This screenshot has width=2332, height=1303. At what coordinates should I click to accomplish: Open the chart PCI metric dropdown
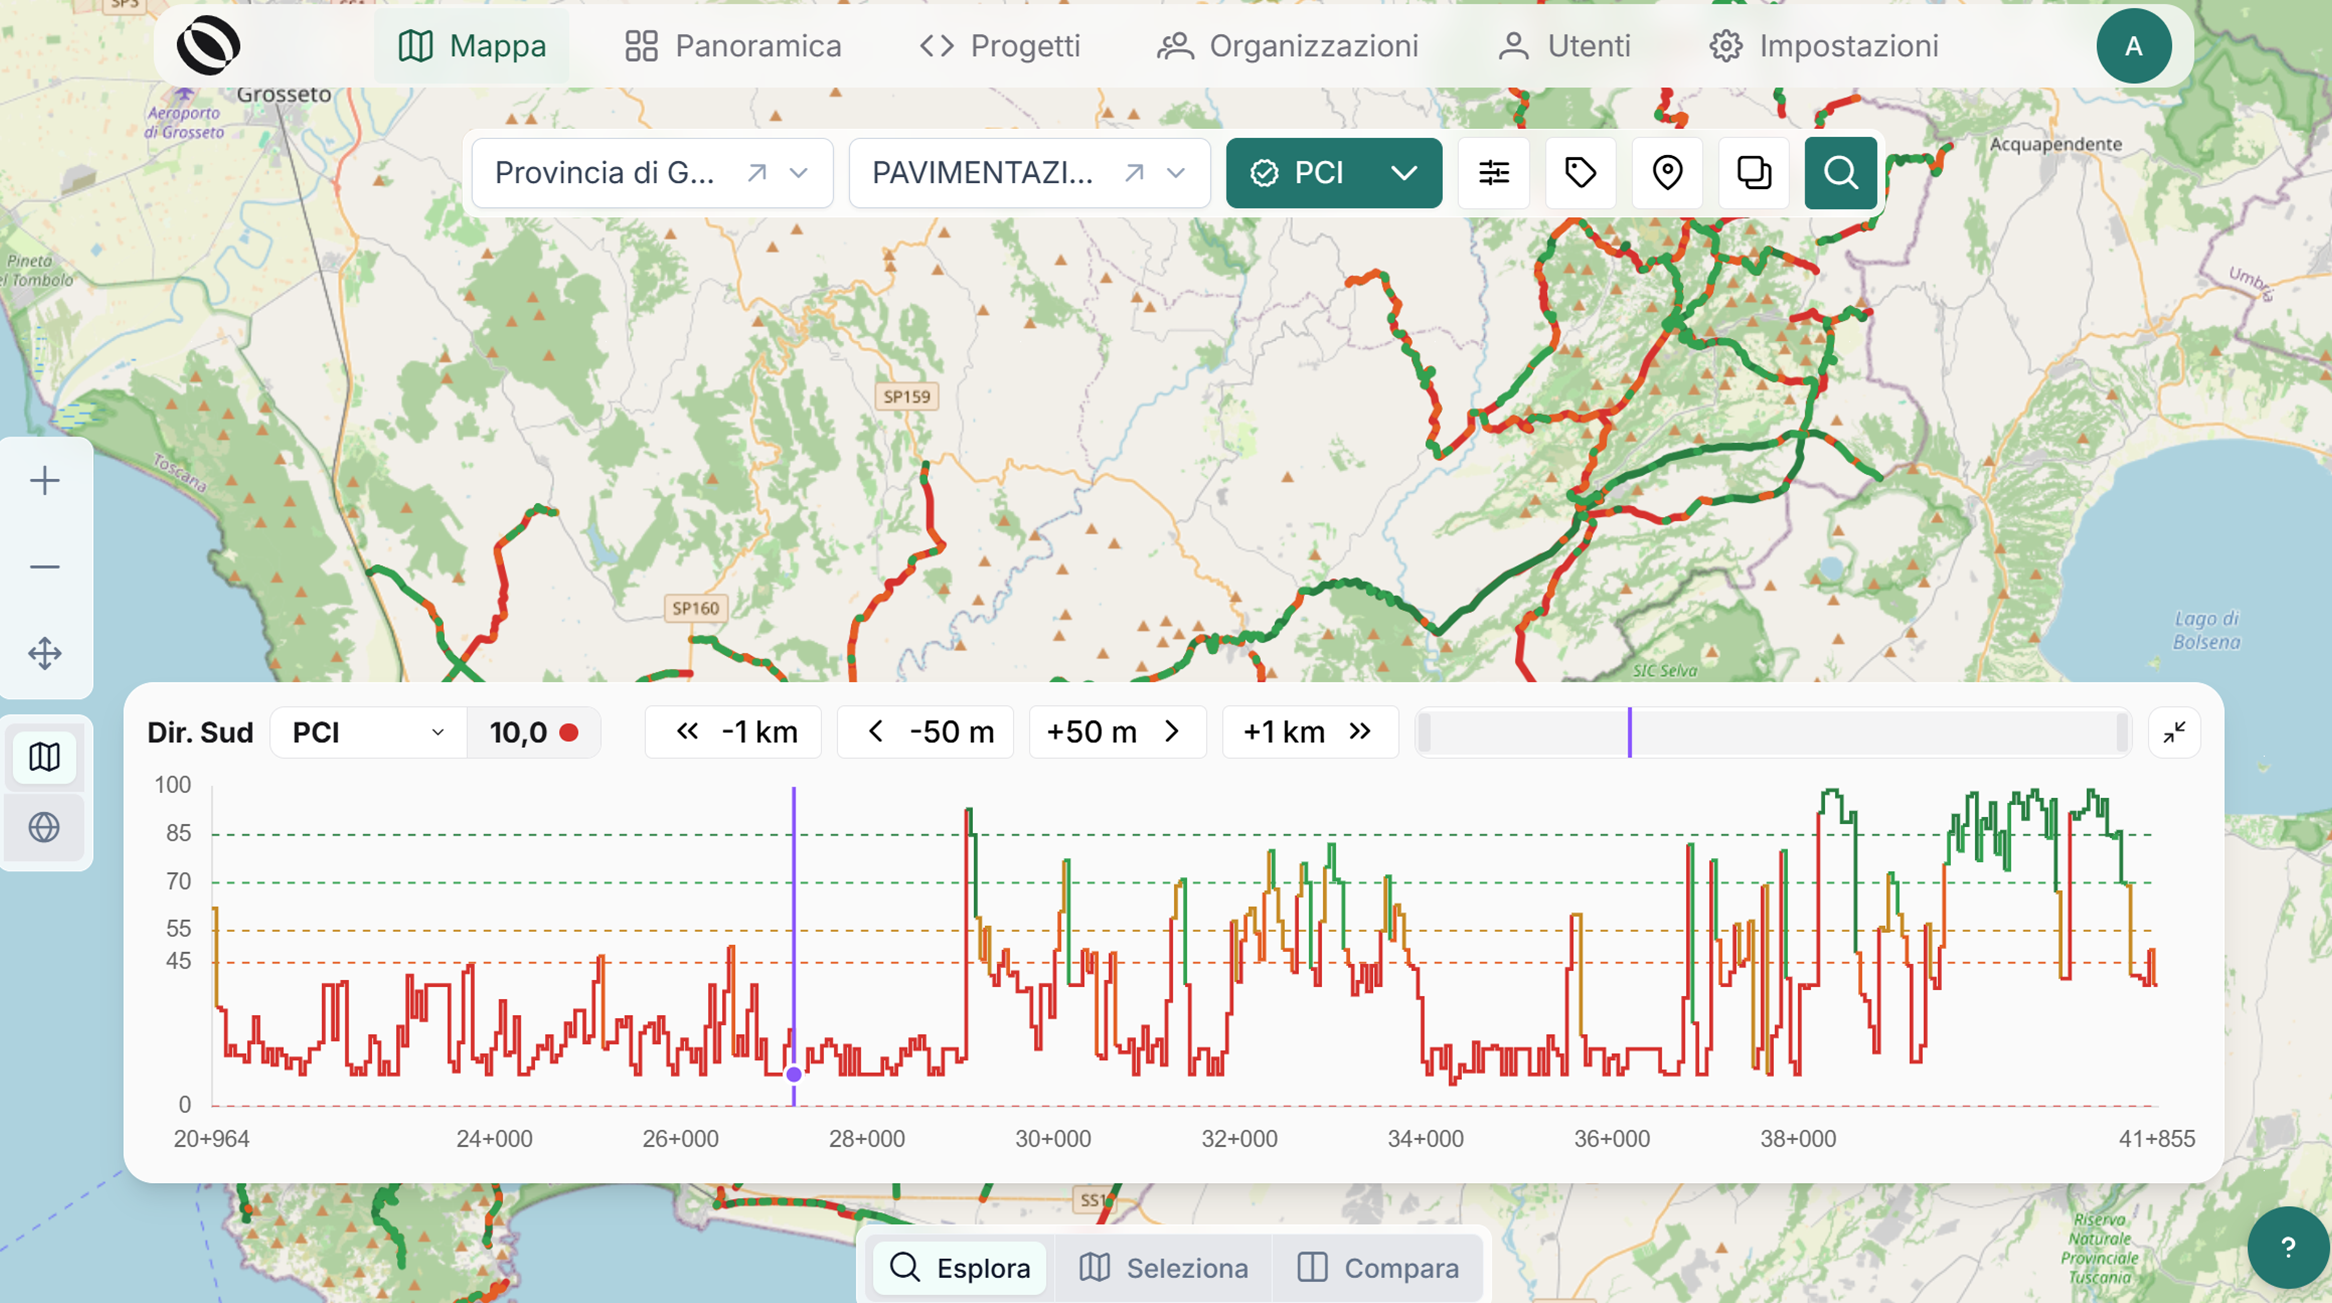(368, 733)
